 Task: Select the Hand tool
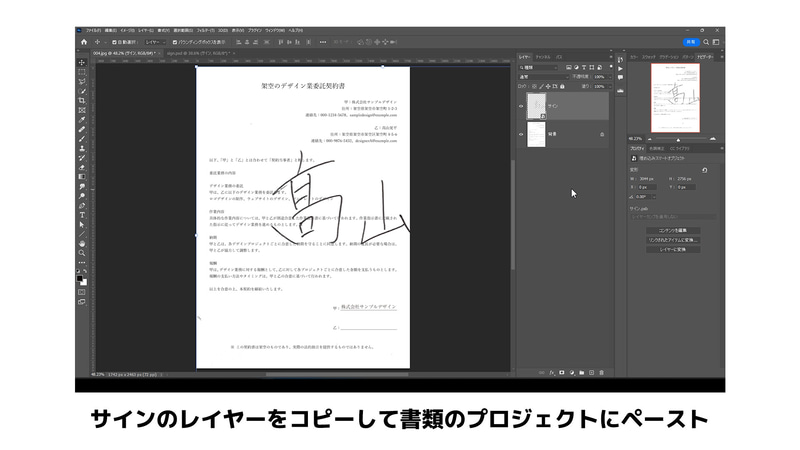click(82, 243)
